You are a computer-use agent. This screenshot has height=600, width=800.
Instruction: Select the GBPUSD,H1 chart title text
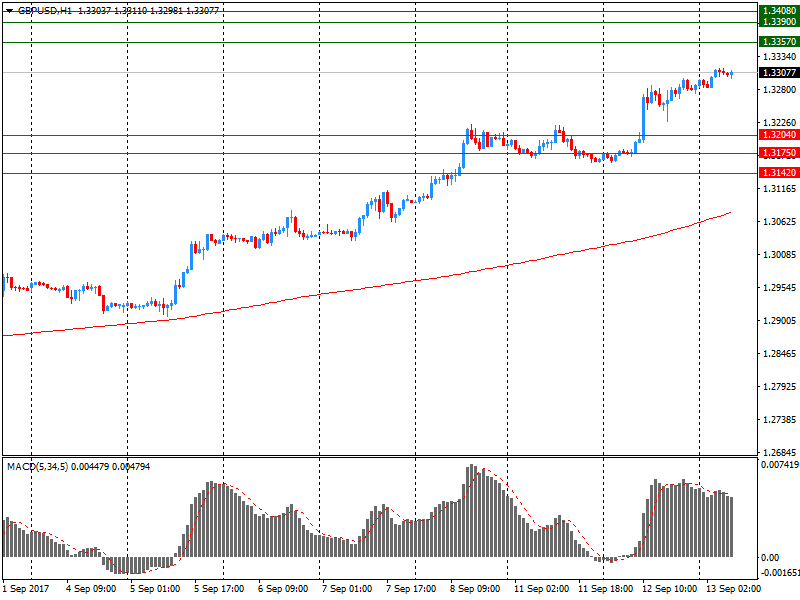[45, 11]
